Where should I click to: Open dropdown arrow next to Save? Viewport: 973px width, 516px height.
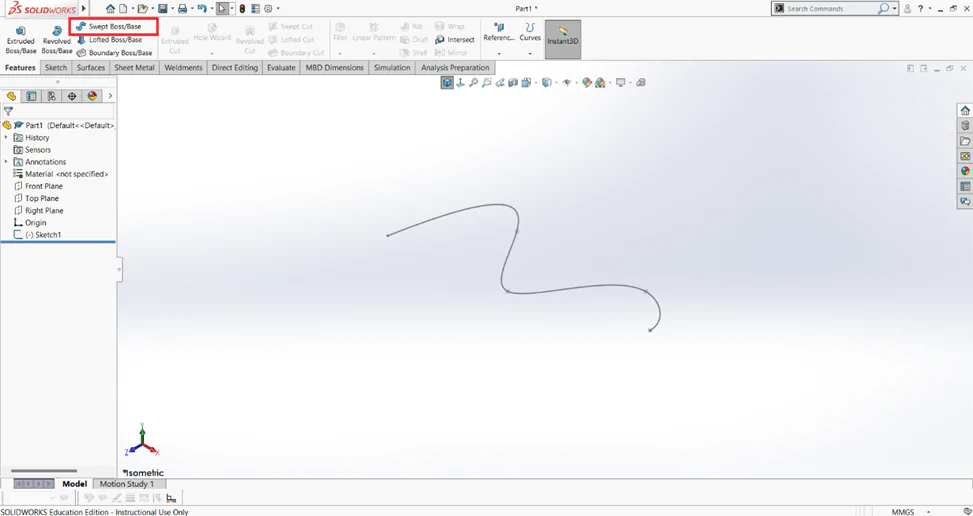click(x=171, y=9)
